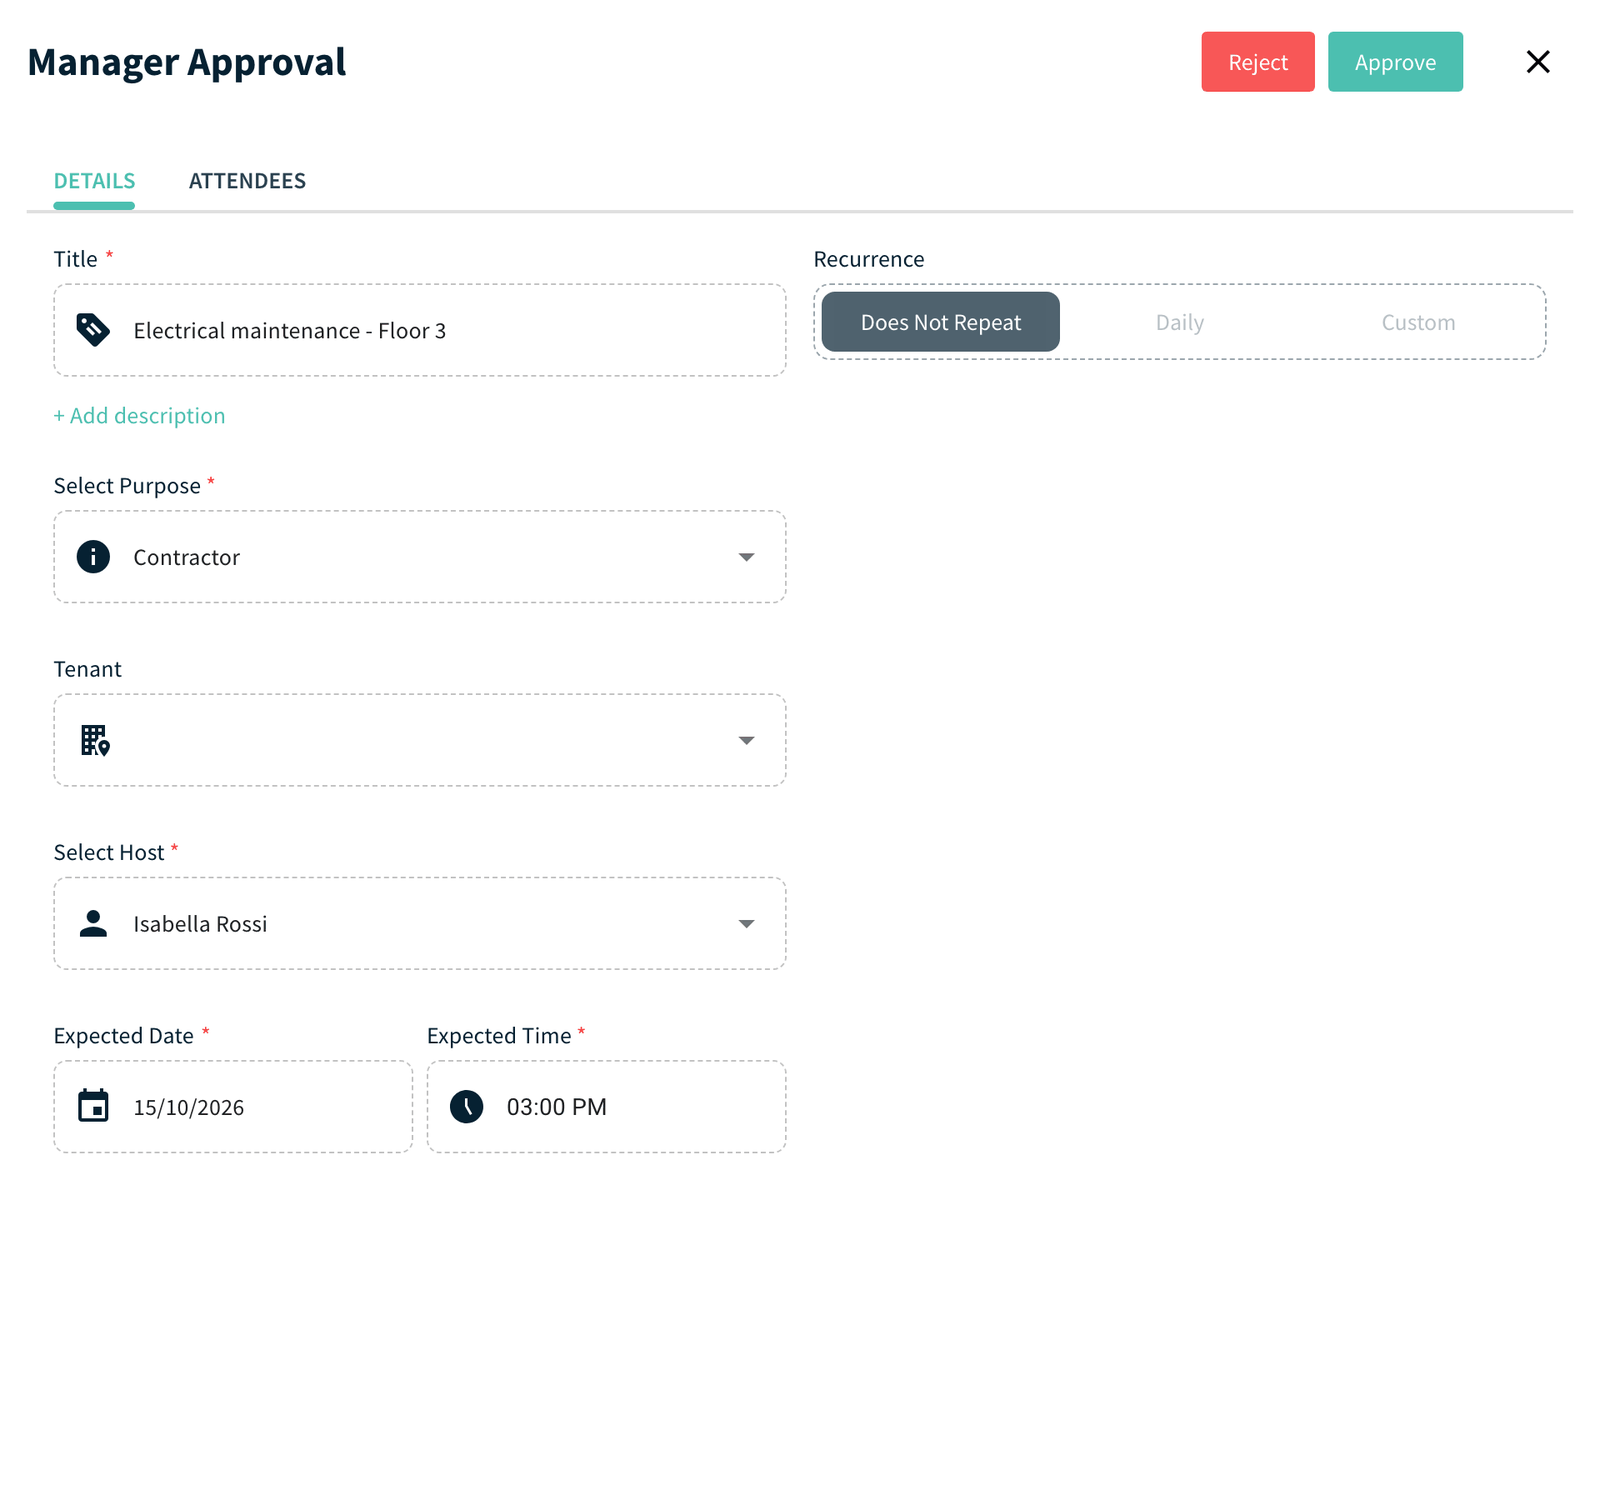1600x1500 pixels.
Task: Switch to the Attendees tab
Action: click(x=247, y=181)
